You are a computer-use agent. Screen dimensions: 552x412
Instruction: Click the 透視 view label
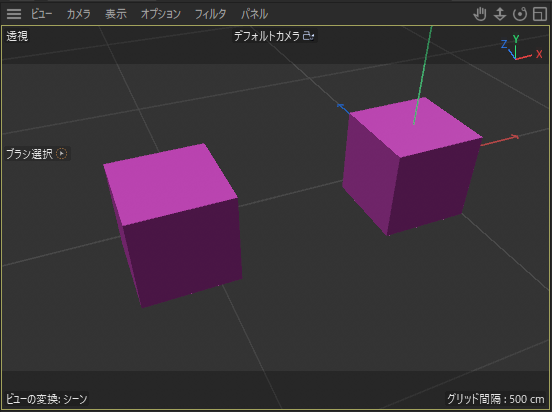[x=17, y=36]
